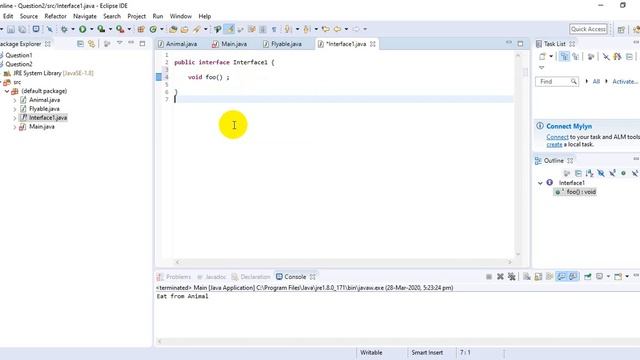Click Remove Launch icon in Console

coord(500,277)
